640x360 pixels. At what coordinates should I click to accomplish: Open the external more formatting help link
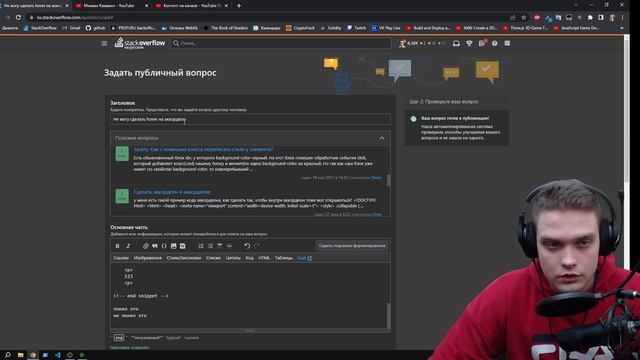[304, 258]
